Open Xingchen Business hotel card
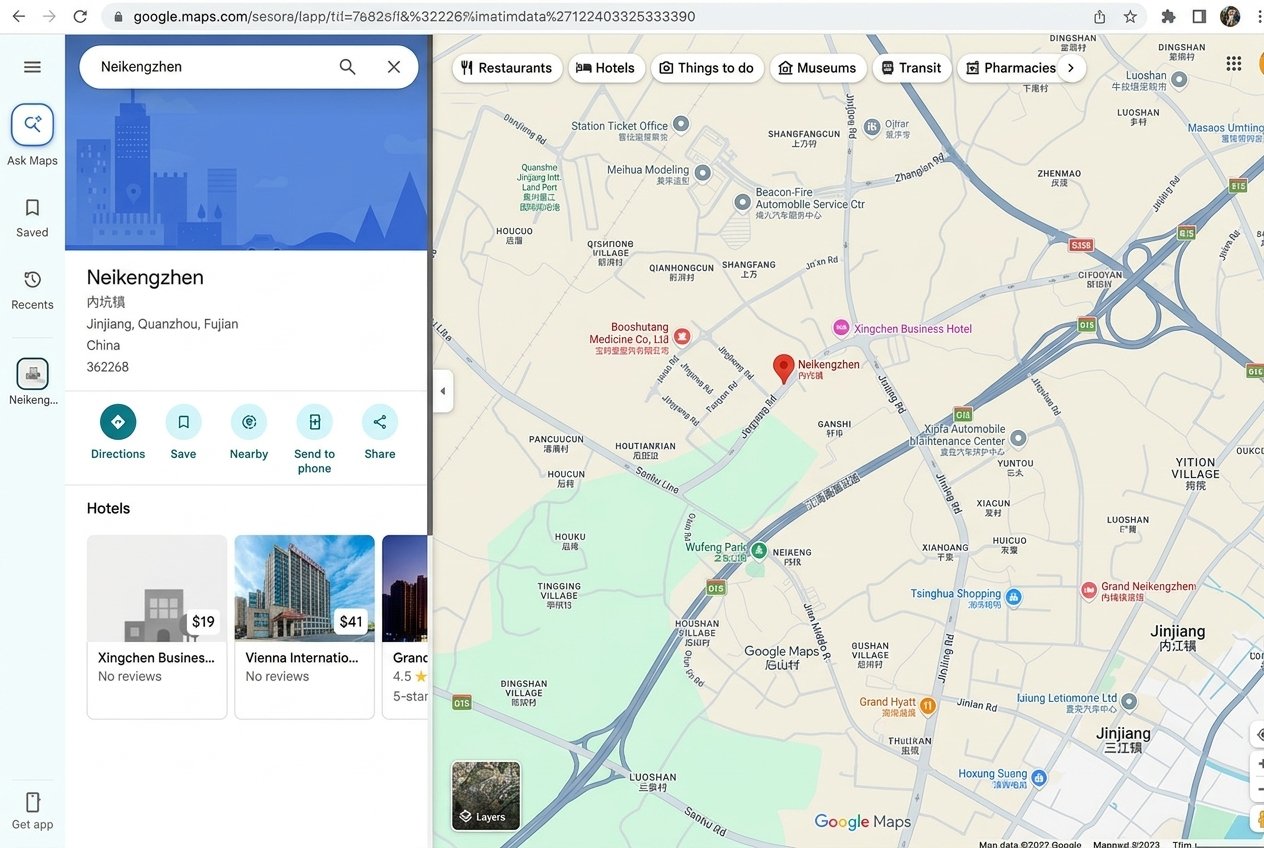 click(x=157, y=626)
